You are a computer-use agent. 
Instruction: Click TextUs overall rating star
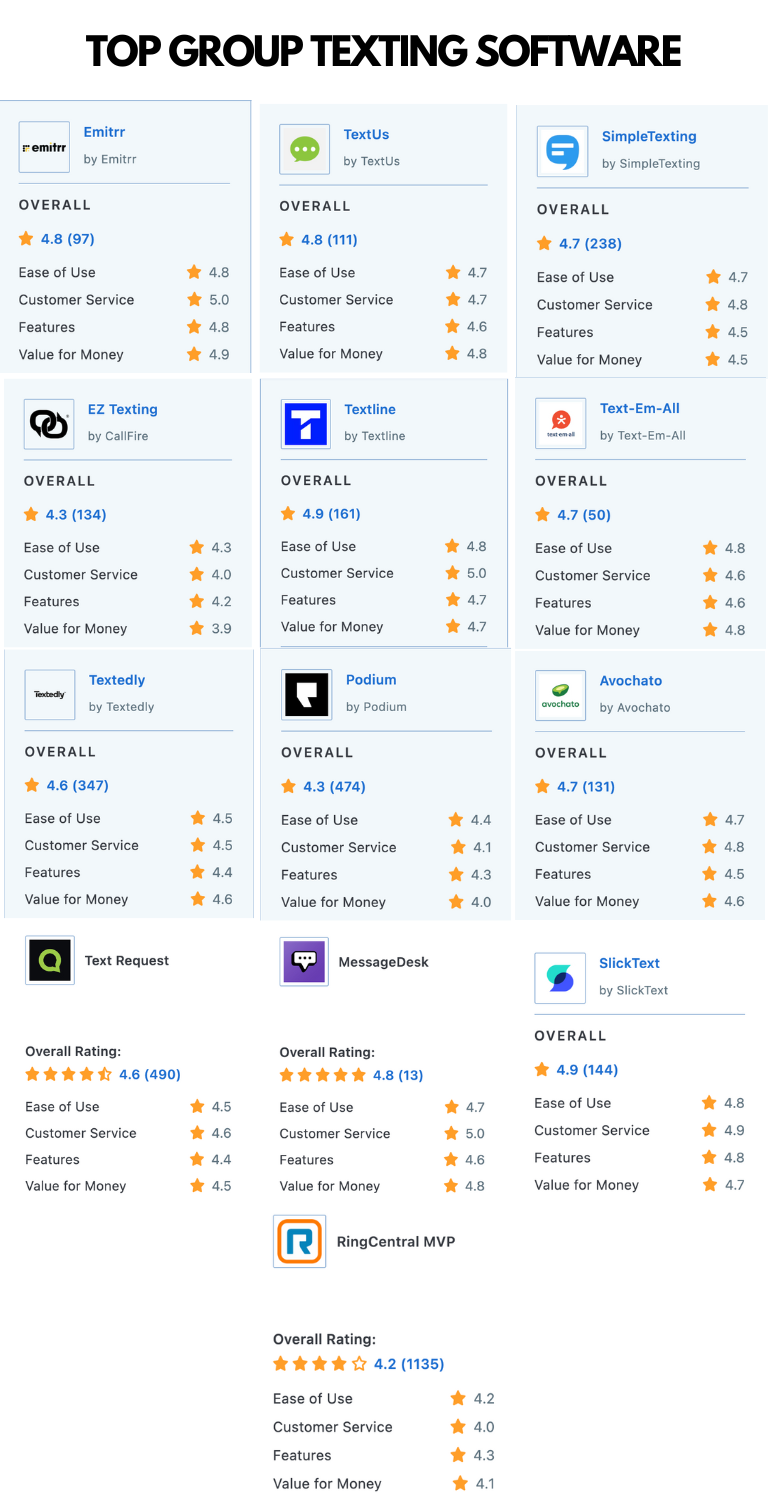coord(288,240)
